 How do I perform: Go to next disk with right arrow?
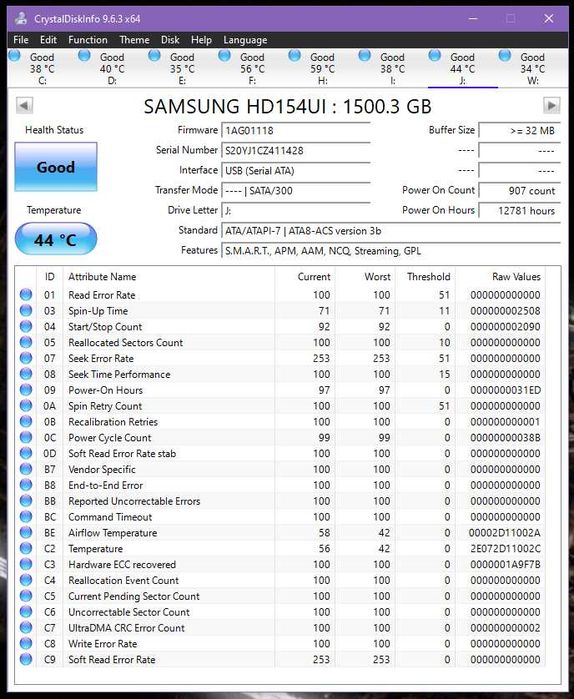[552, 106]
